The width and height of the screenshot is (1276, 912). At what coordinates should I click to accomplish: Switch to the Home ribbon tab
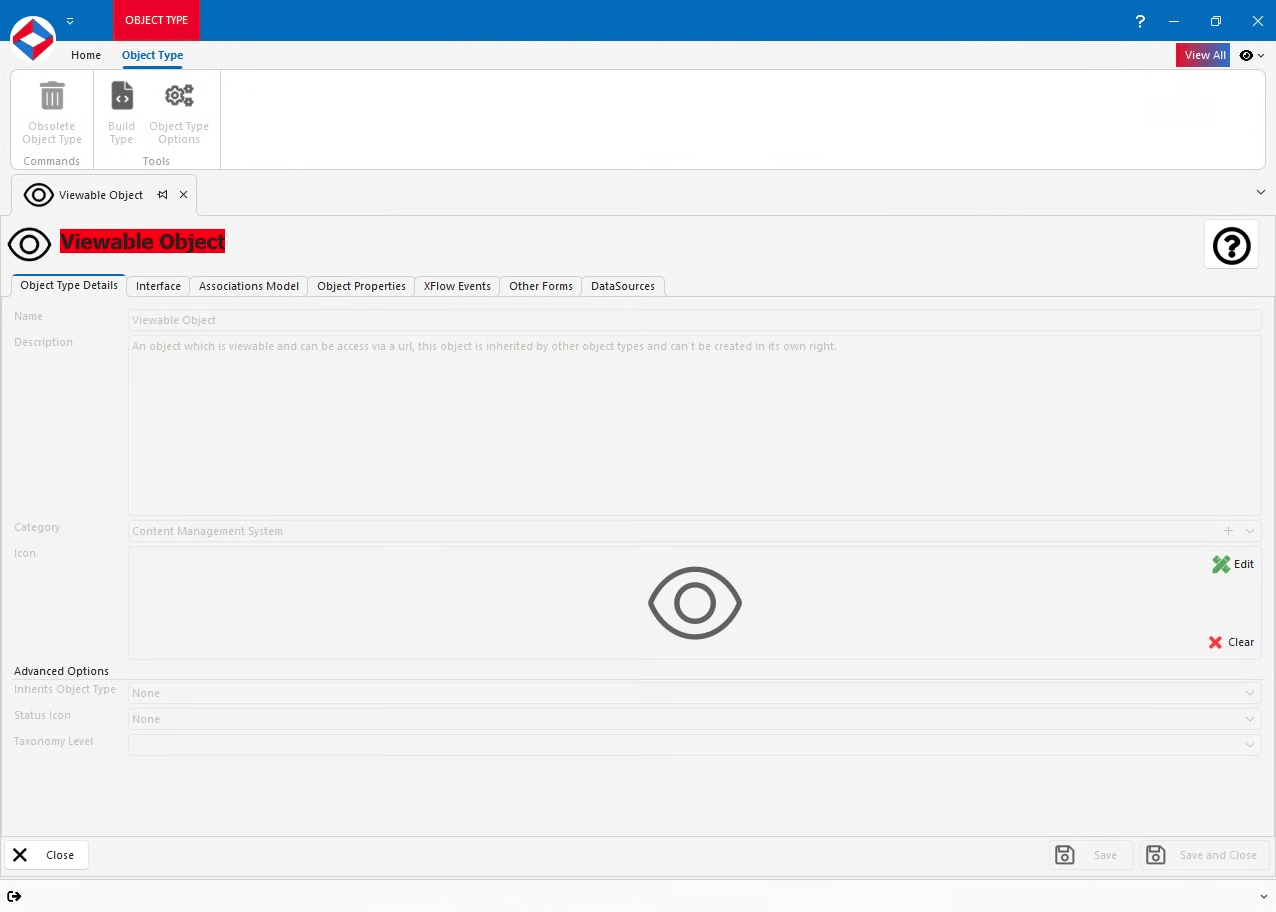[x=85, y=55]
